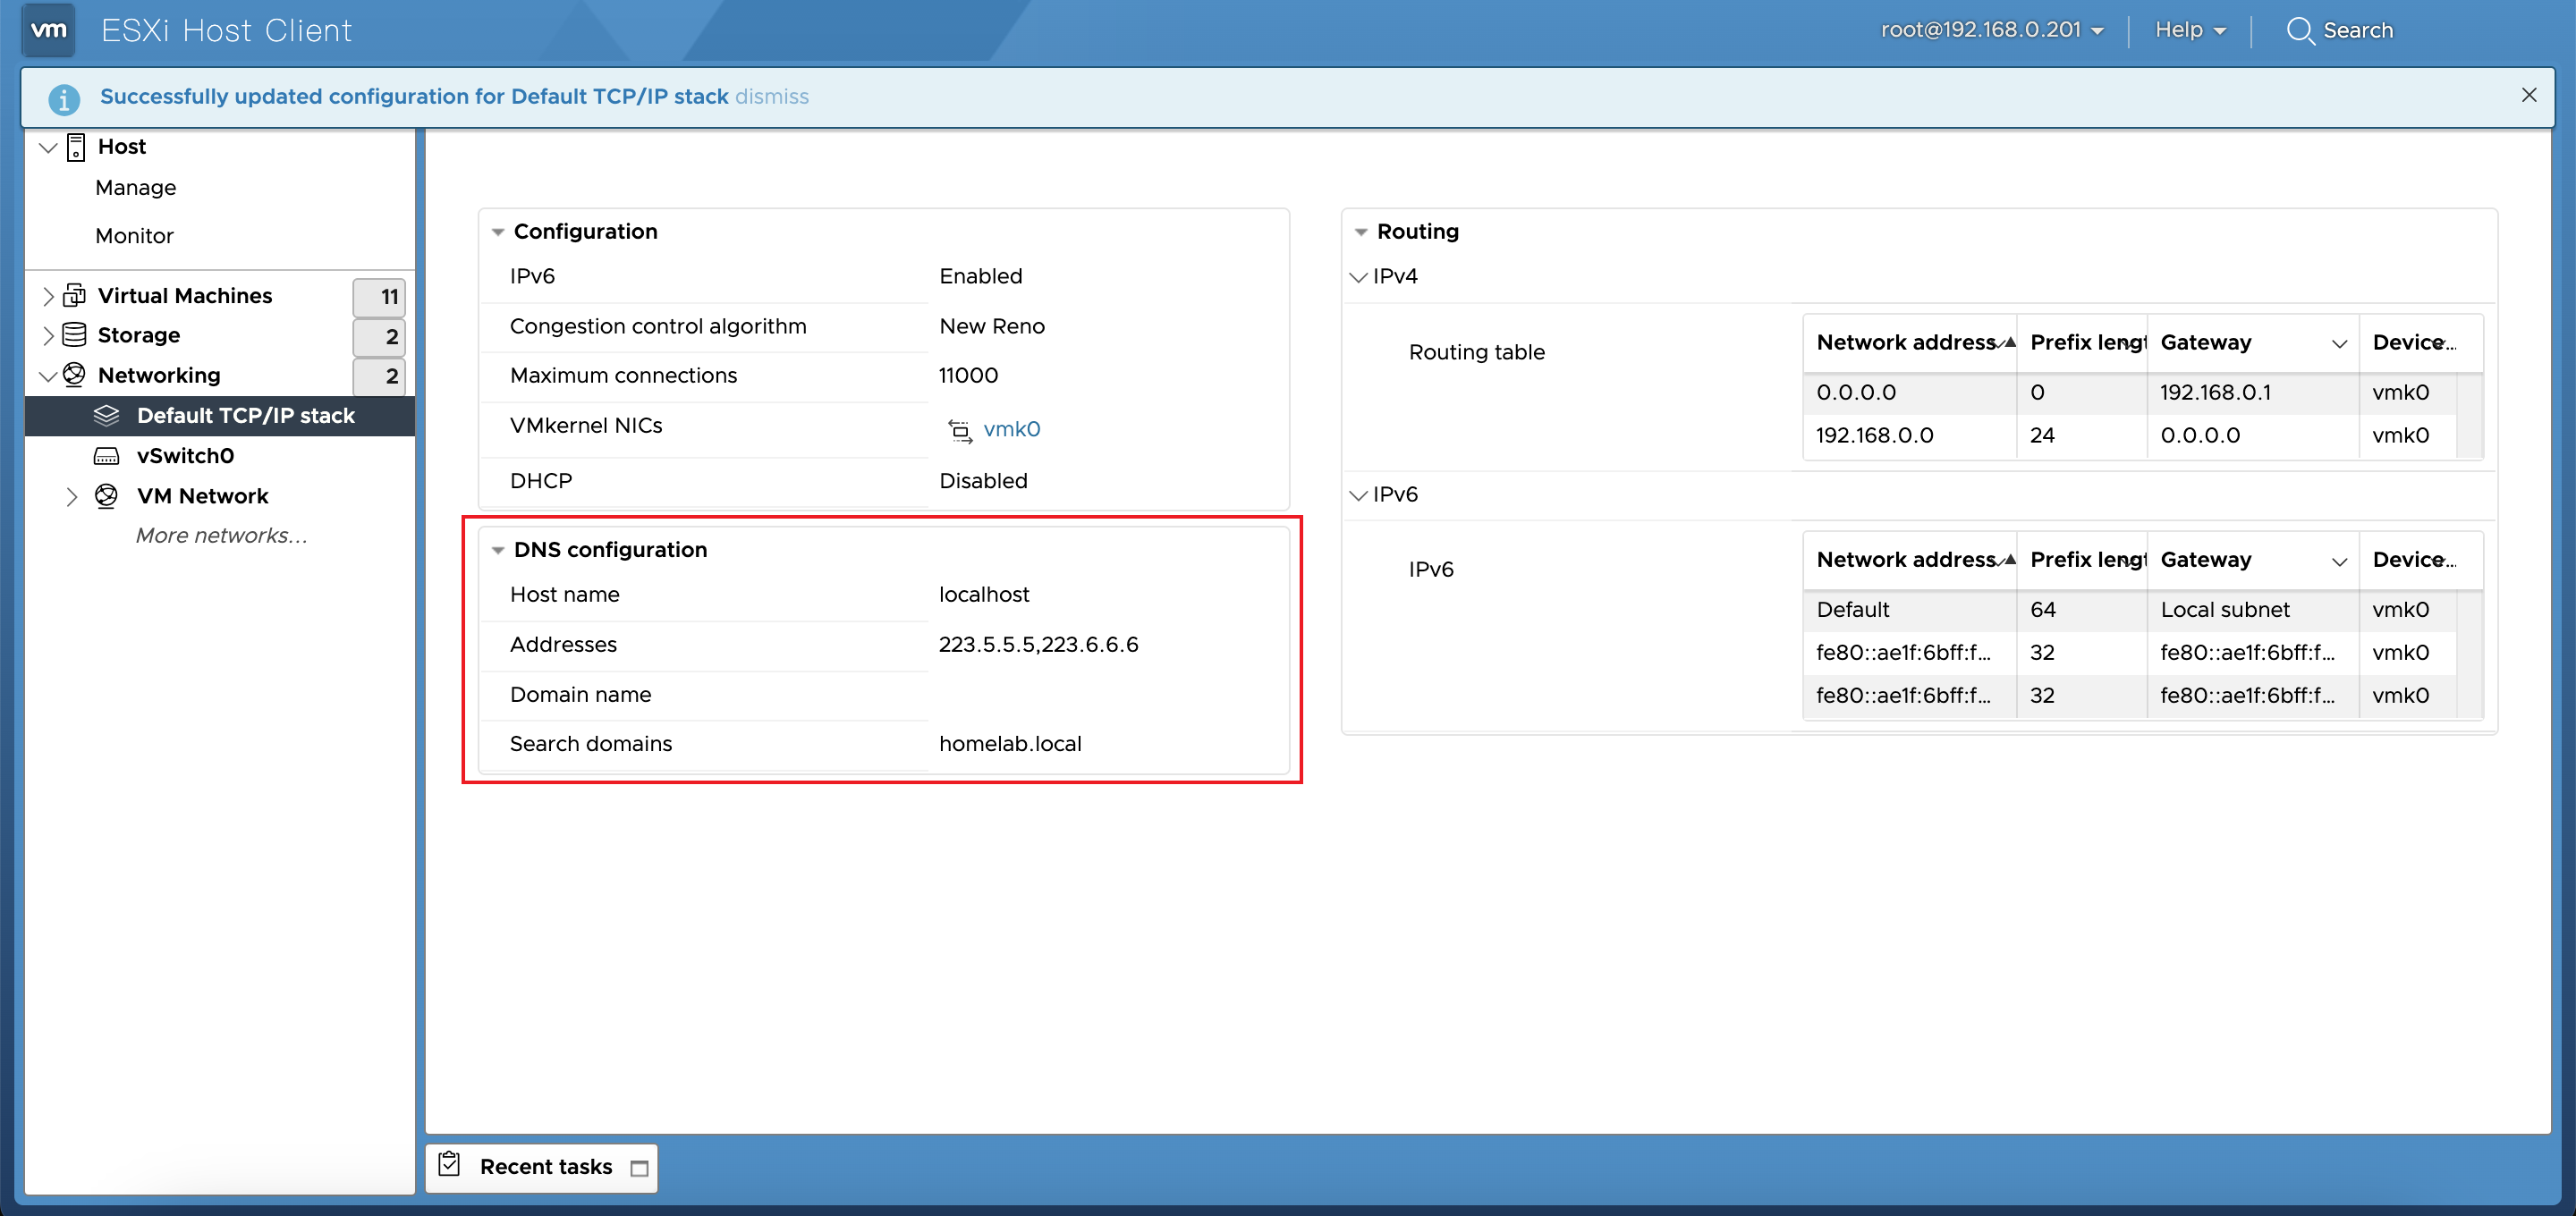The image size is (2576, 1216).
Task: Expand the Storage tree node
Action: click(48, 335)
